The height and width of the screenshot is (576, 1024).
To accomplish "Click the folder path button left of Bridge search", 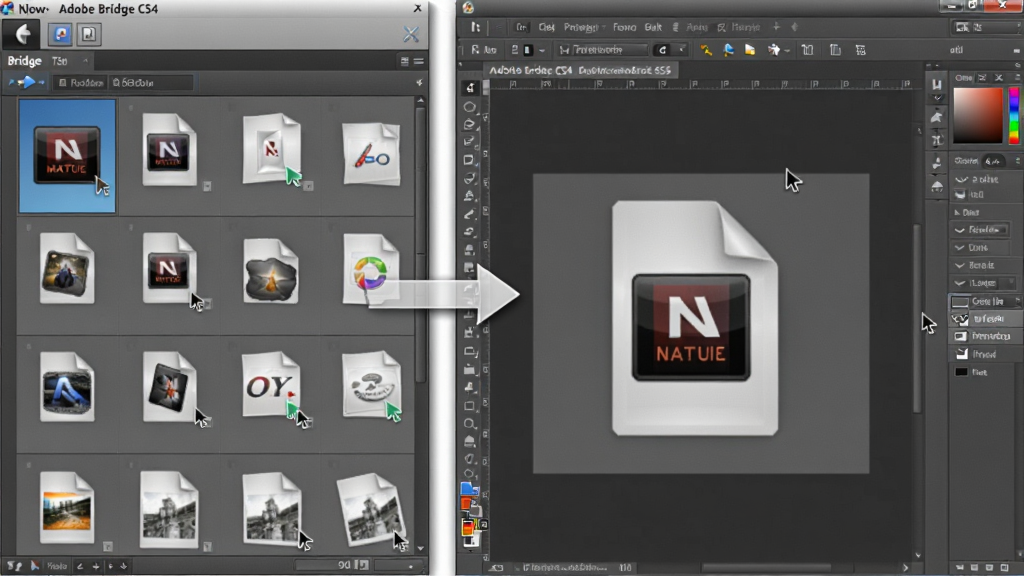I will [x=81, y=83].
